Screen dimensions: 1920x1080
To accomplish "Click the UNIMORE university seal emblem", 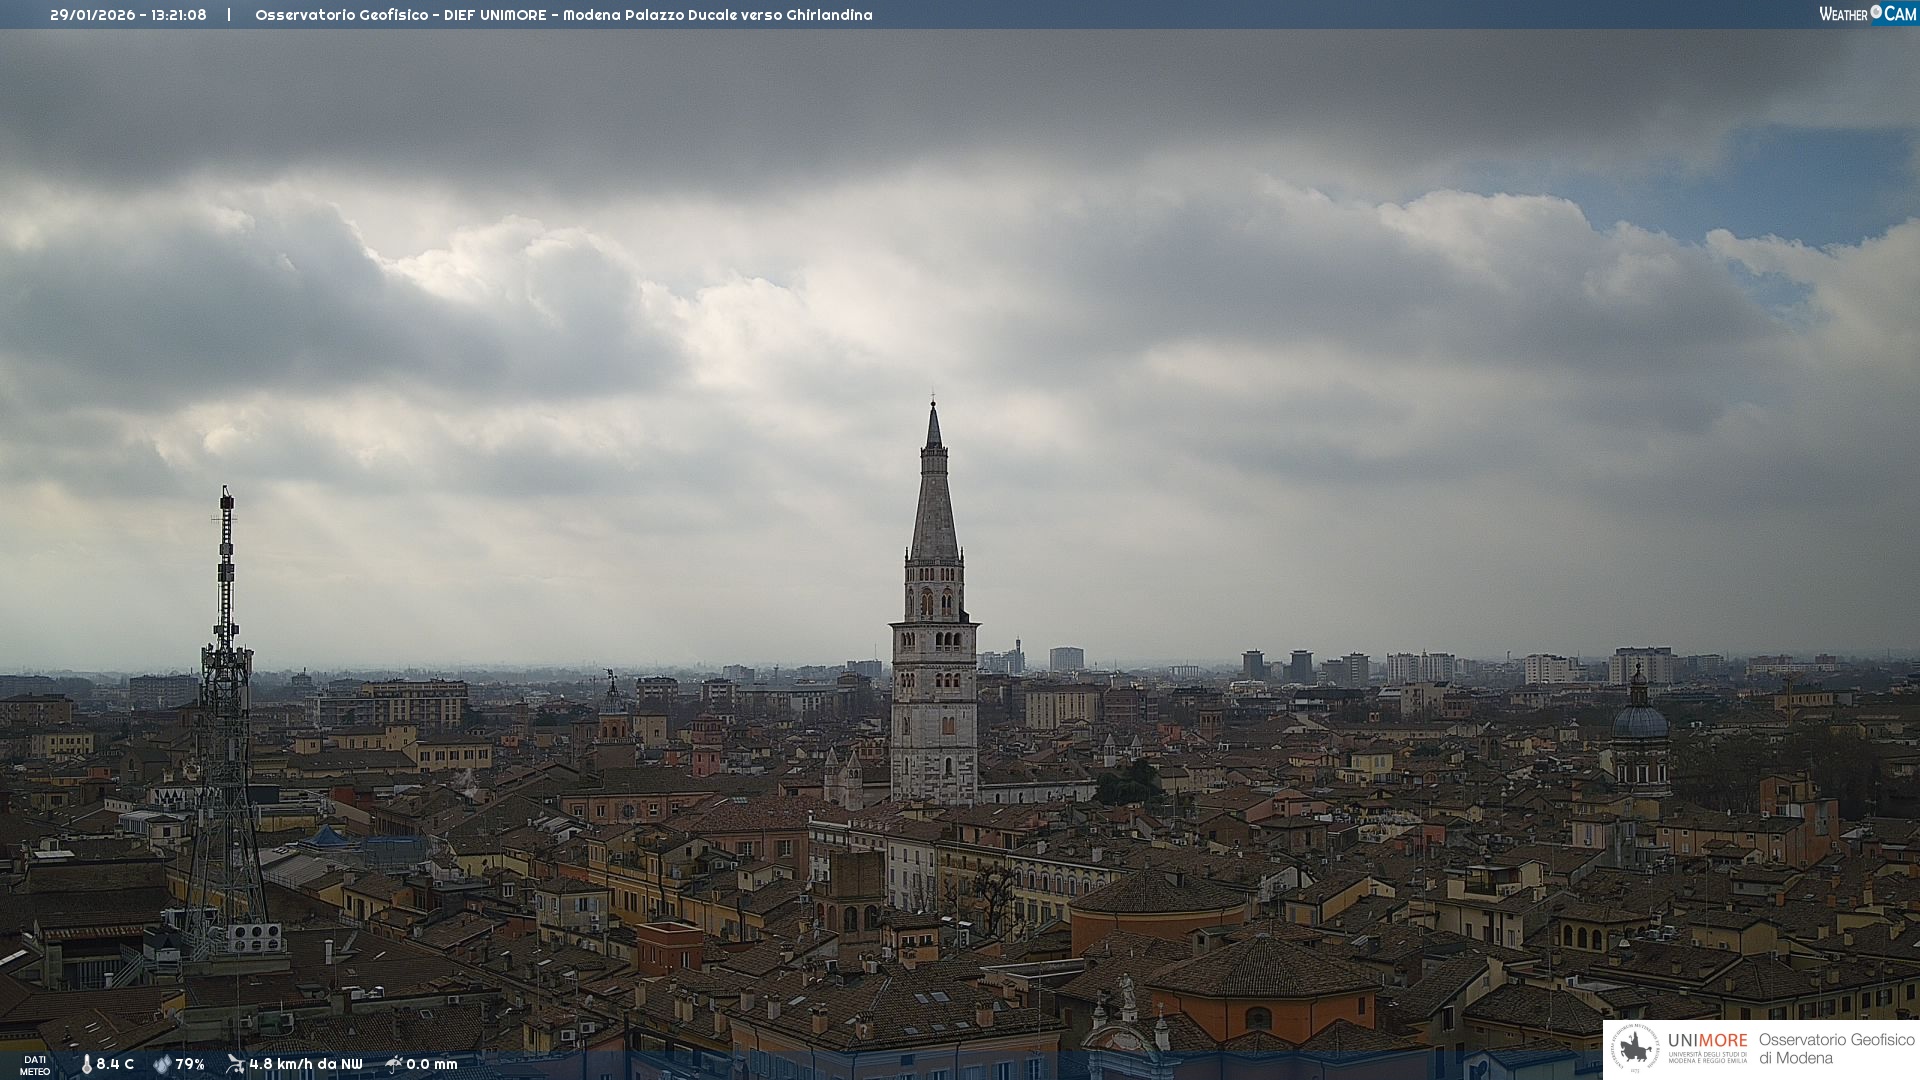I will tap(1635, 1049).
